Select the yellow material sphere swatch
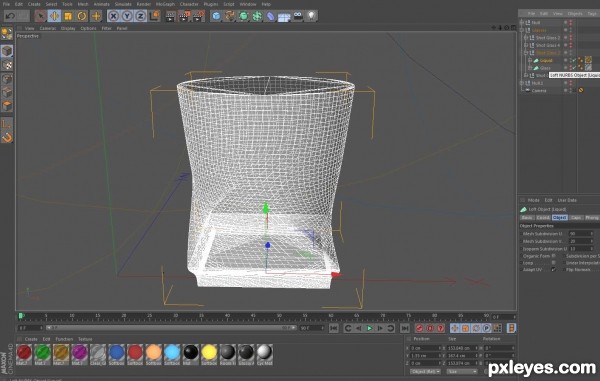Screen dimensions: 600x381 pos(209,353)
